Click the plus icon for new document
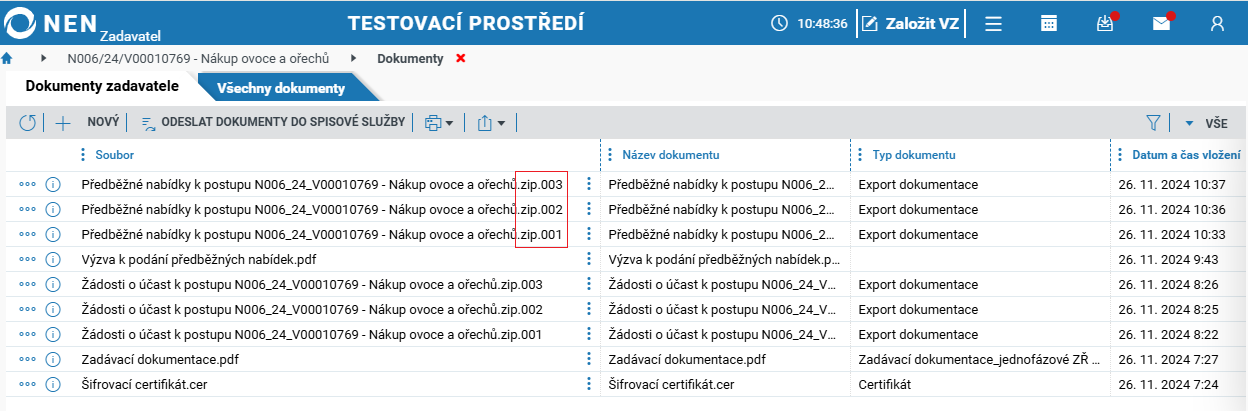Viewport: 1248px width, 411px height. 63,123
